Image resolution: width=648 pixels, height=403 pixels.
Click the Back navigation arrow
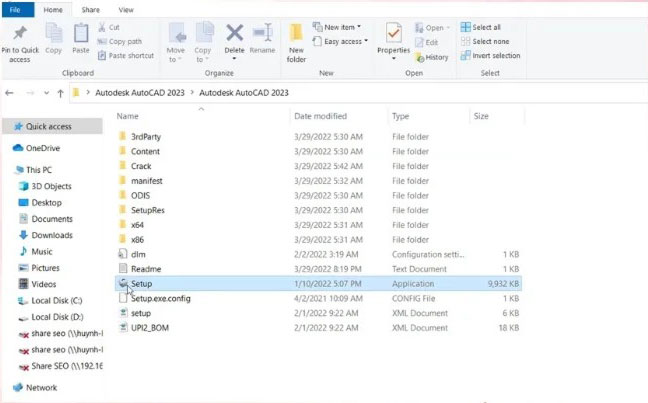click(x=9, y=93)
